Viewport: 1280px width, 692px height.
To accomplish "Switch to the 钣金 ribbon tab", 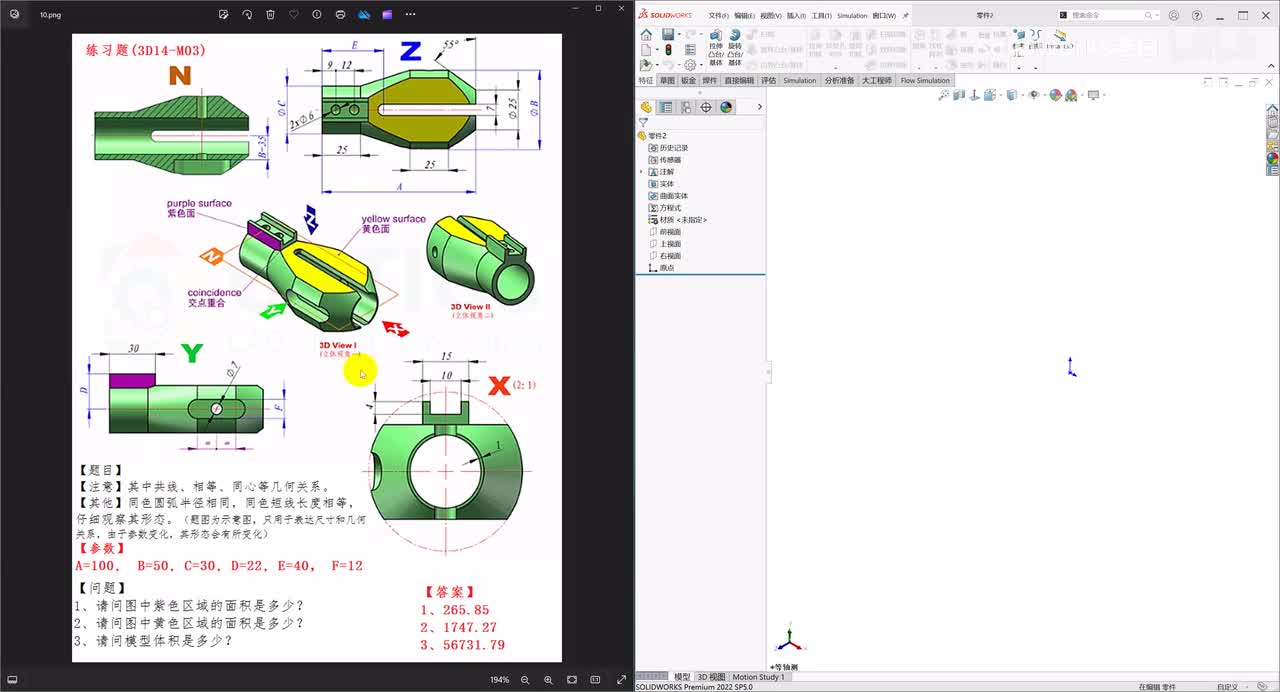I will pyautogui.click(x=688, y=80).
